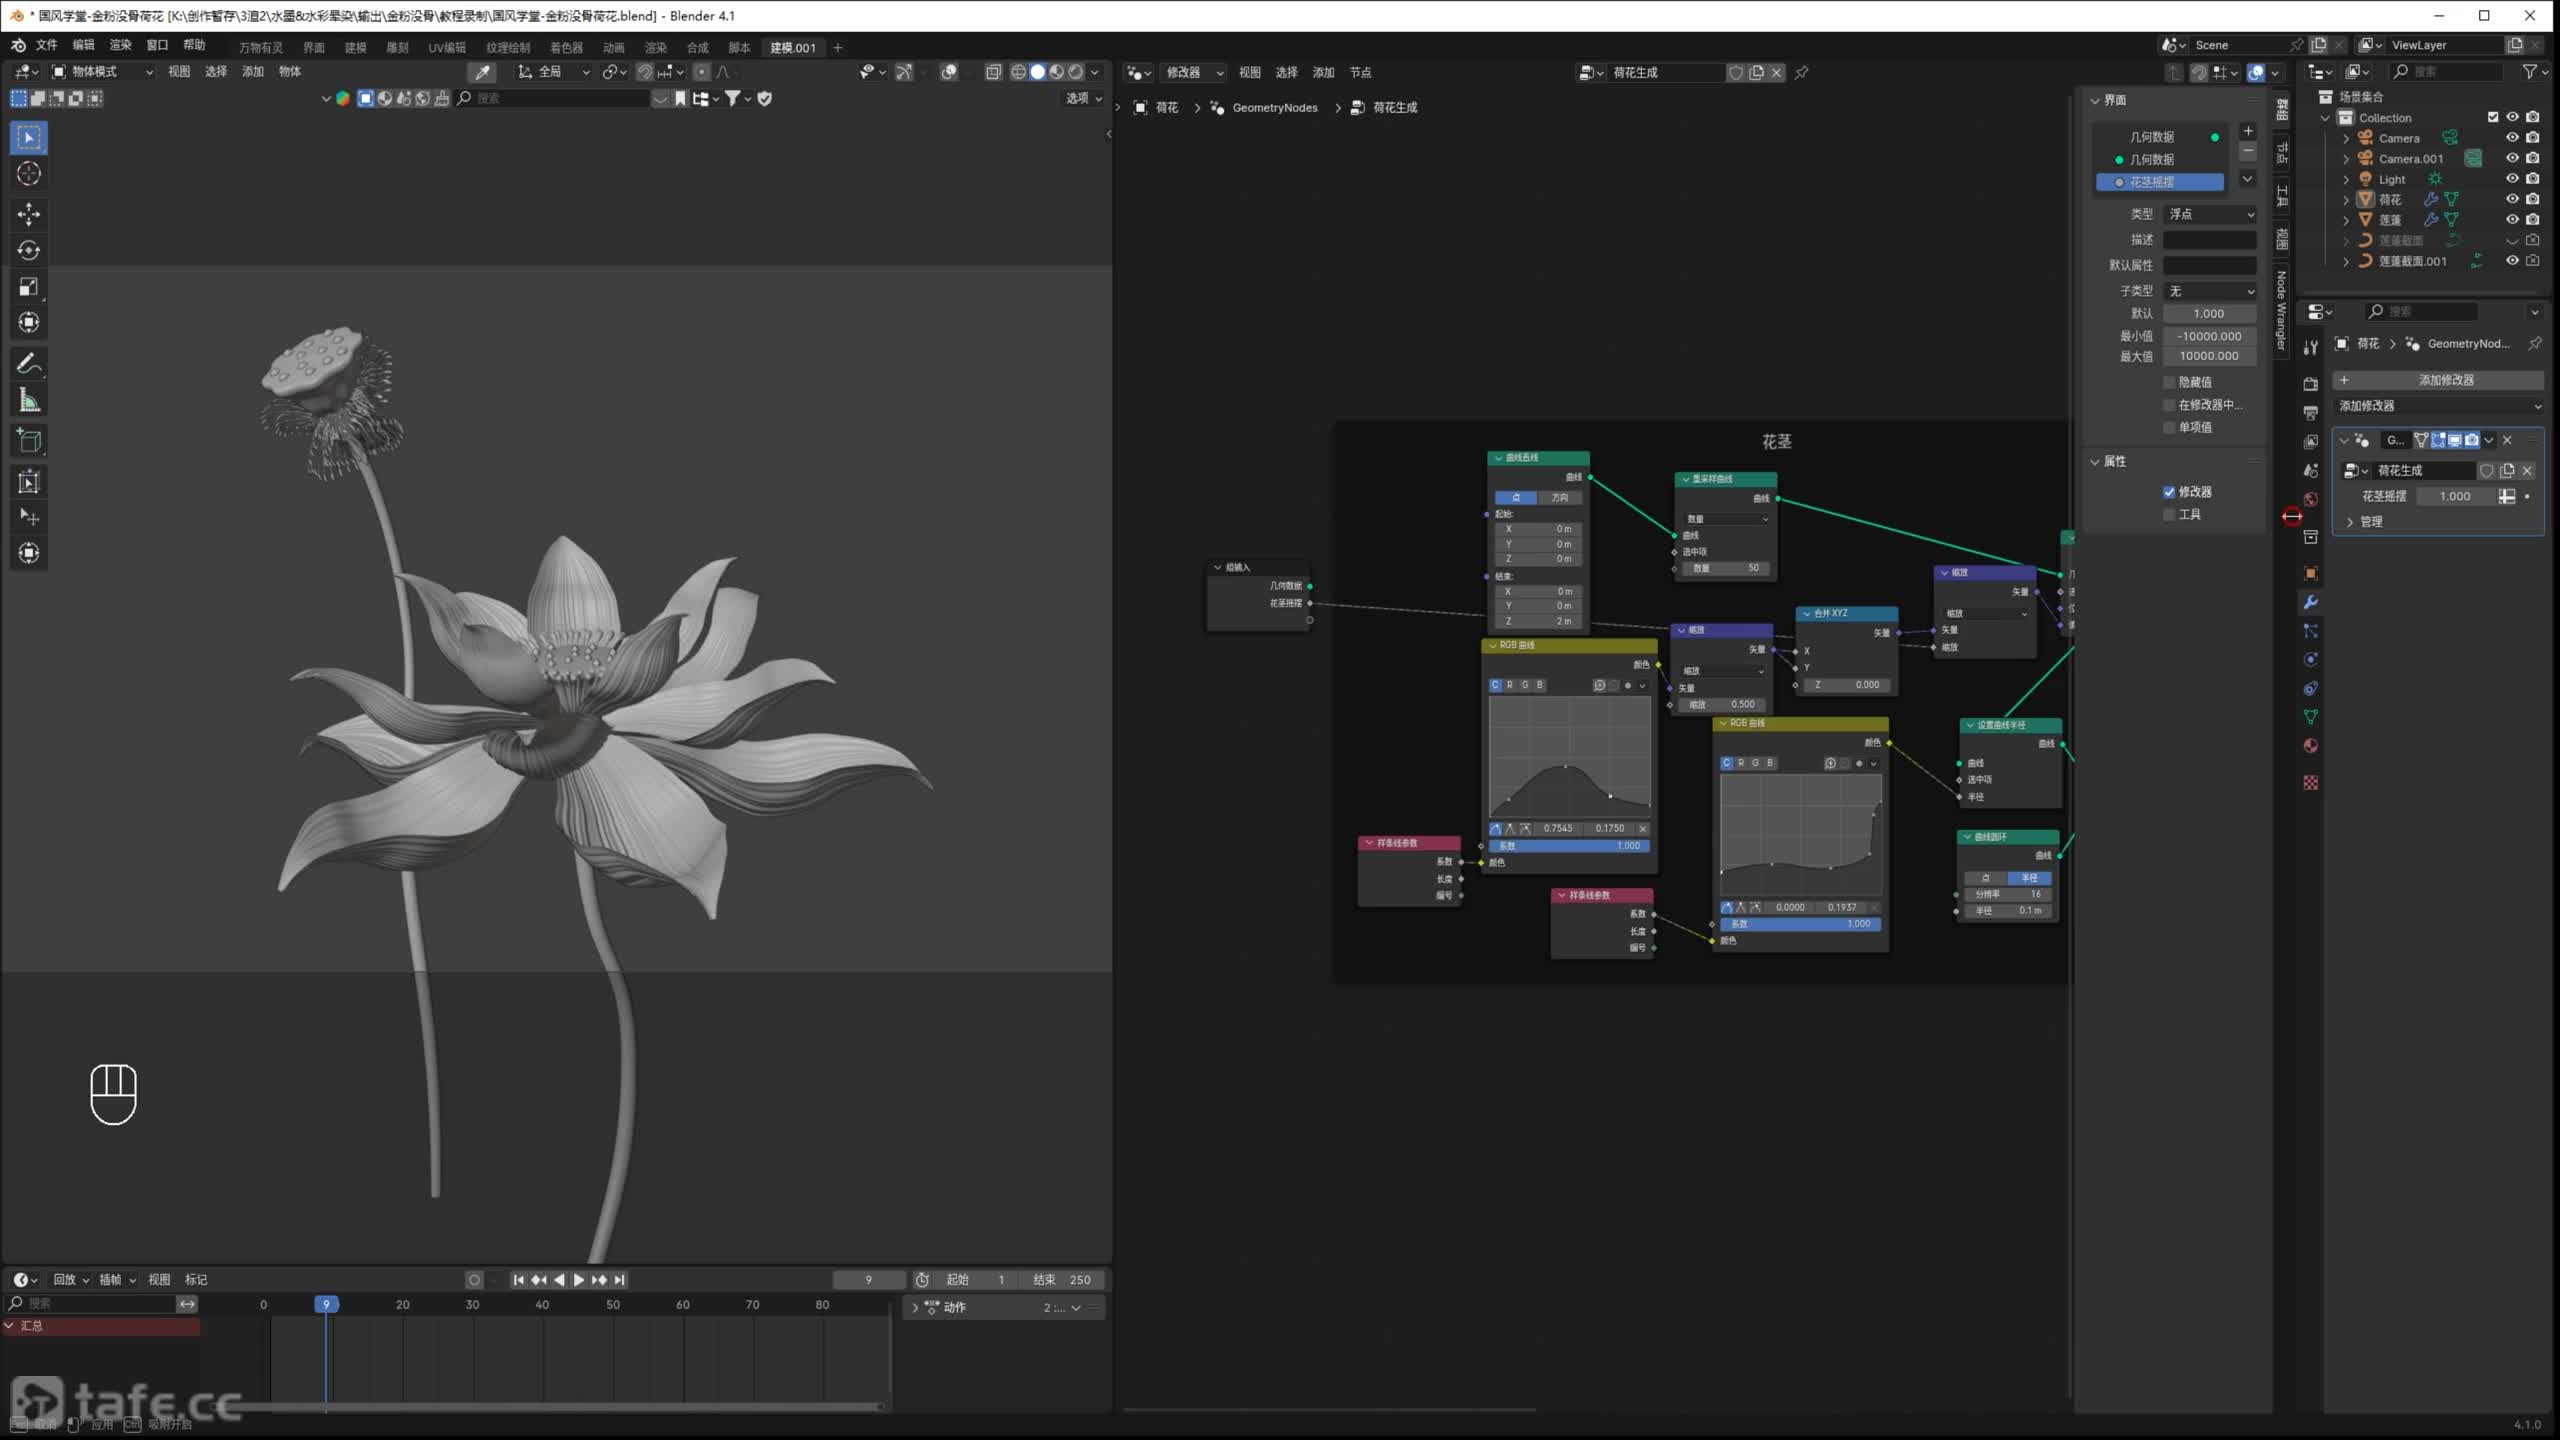Switch to the 着色器 workspace tab
This screenshot has height=1440, width=2560.
coord(566,48)
